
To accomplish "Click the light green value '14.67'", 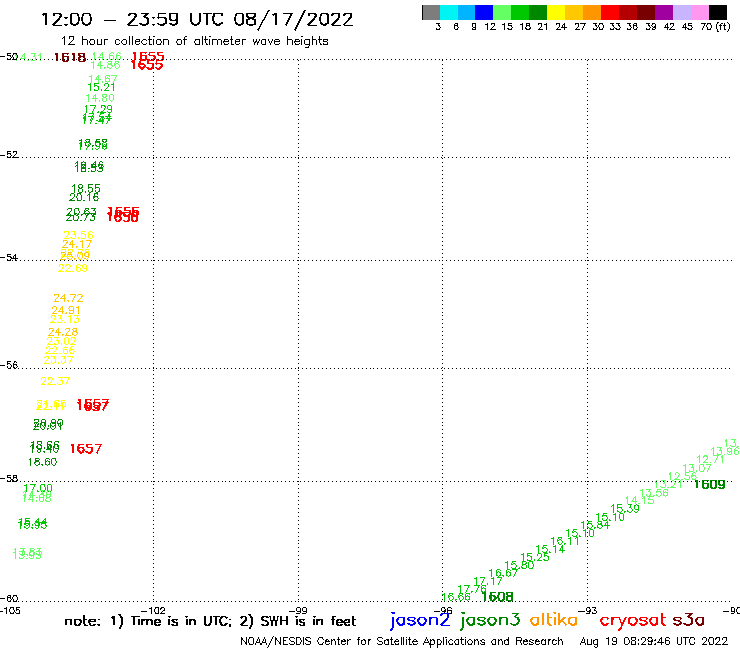I will [x=103, y=79].
